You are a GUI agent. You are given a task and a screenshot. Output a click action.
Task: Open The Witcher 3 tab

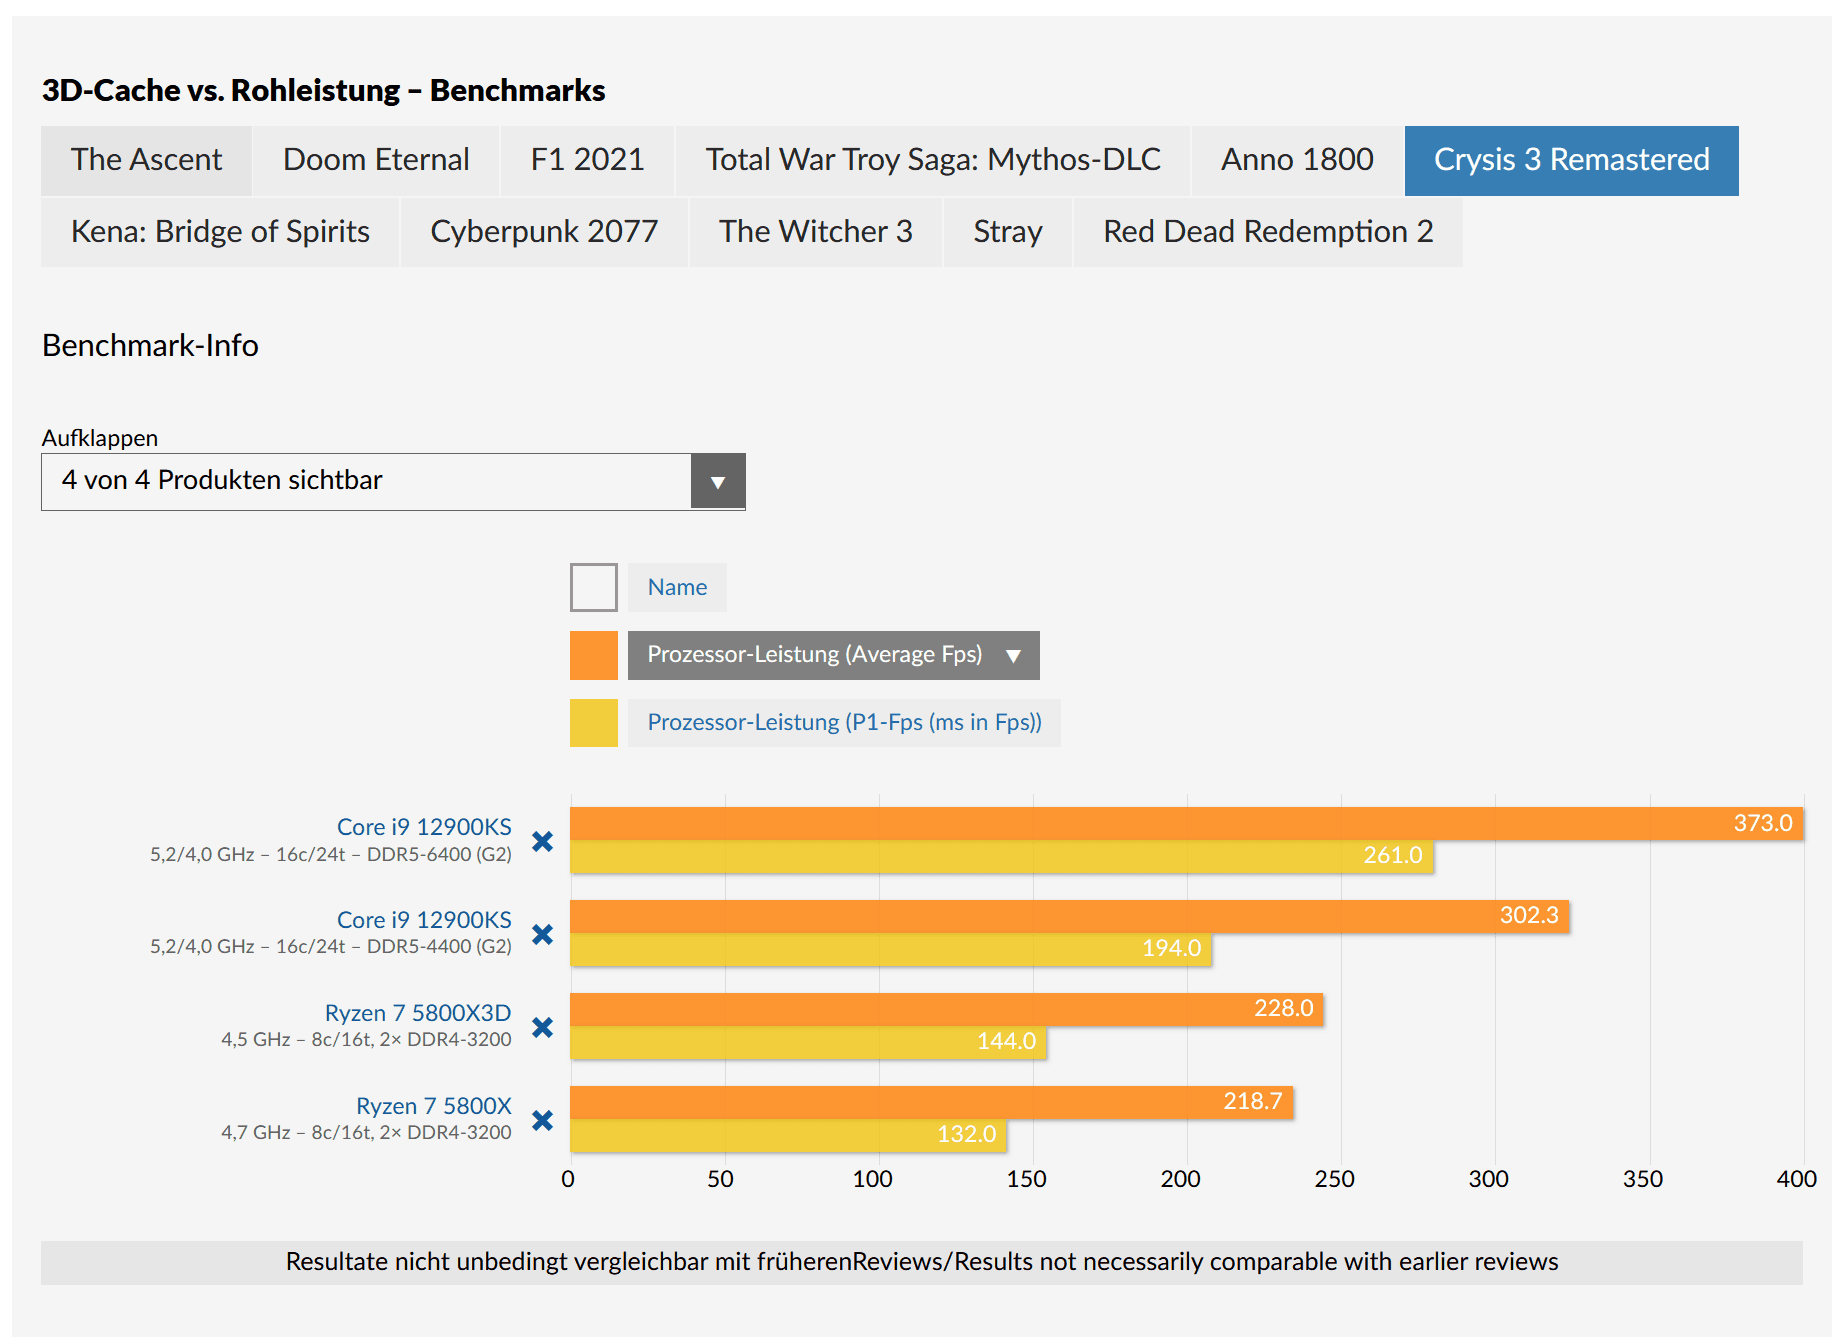click(x=816, y=232)
